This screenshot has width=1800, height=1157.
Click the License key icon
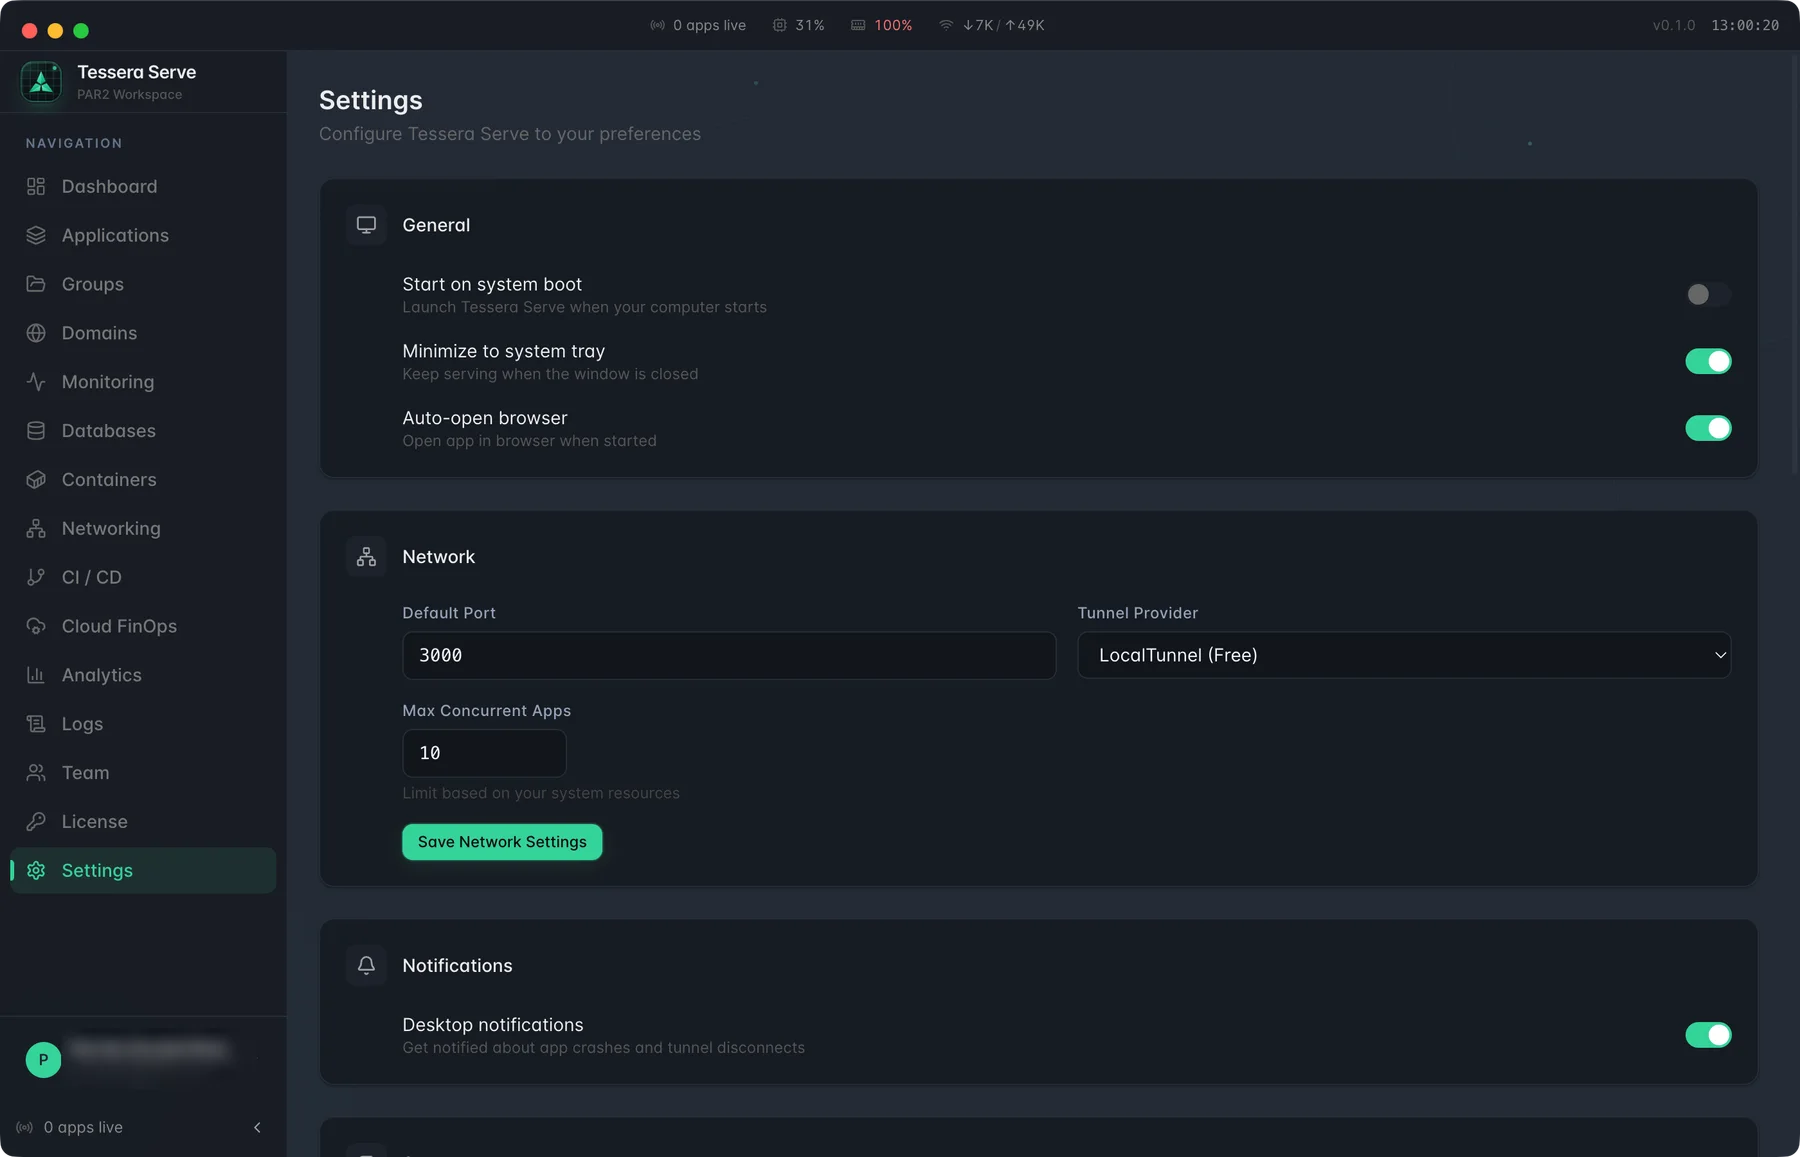pyautogui.click(x=36, y=822)
